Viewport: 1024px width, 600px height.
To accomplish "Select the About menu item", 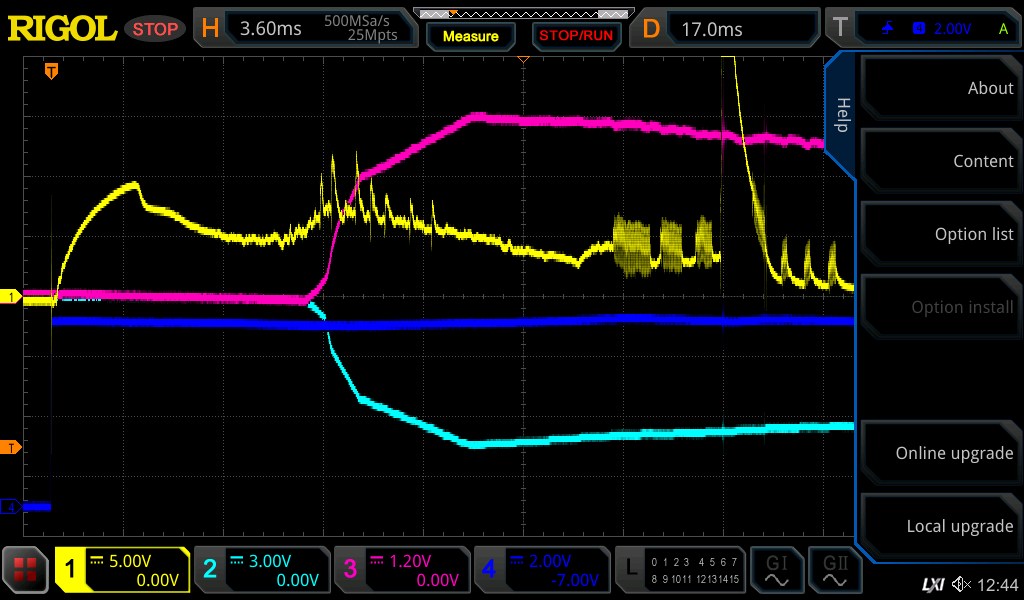I will point(940,88).
